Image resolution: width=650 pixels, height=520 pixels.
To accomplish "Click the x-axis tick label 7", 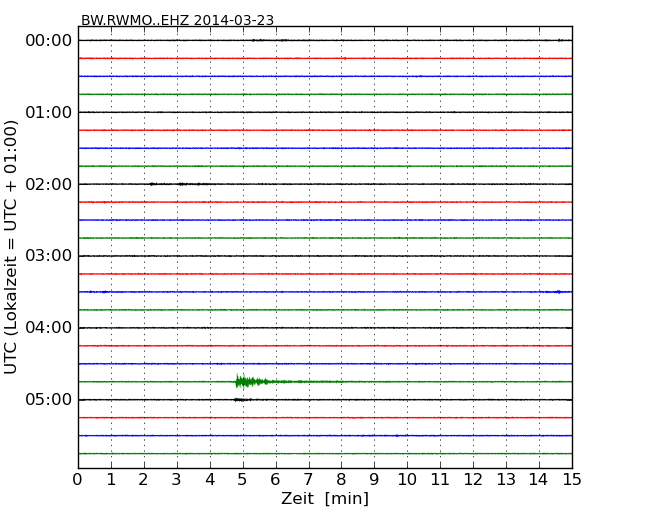I will (308, 480).
